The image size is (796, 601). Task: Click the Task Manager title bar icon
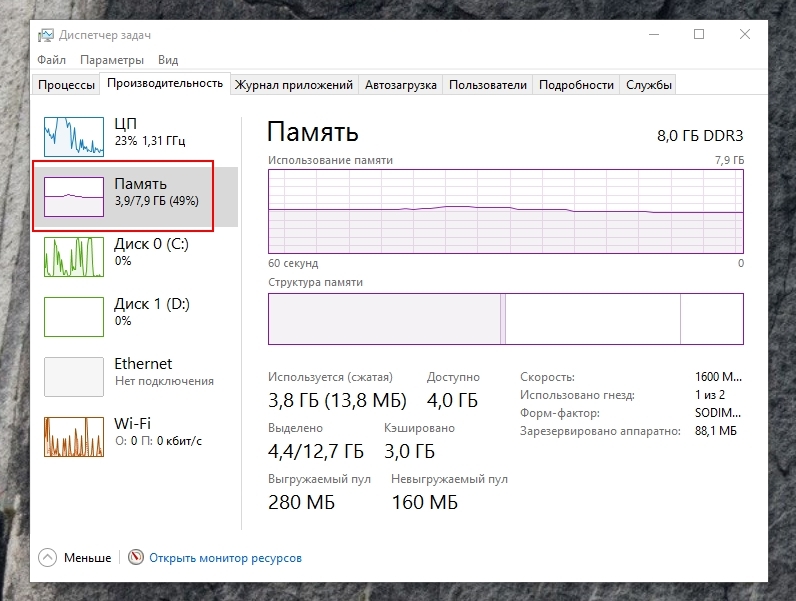pos(46,35)
